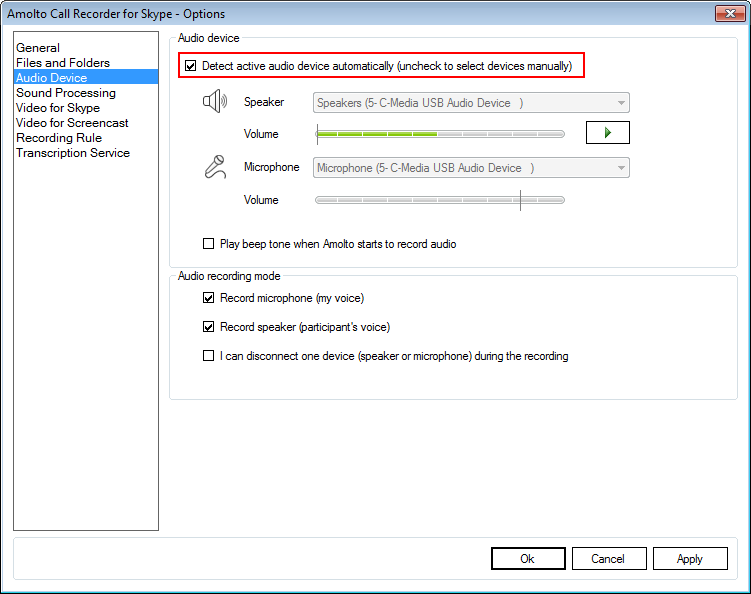Select Audio Device category
This screenshot has height=594, width=751.
86,78
